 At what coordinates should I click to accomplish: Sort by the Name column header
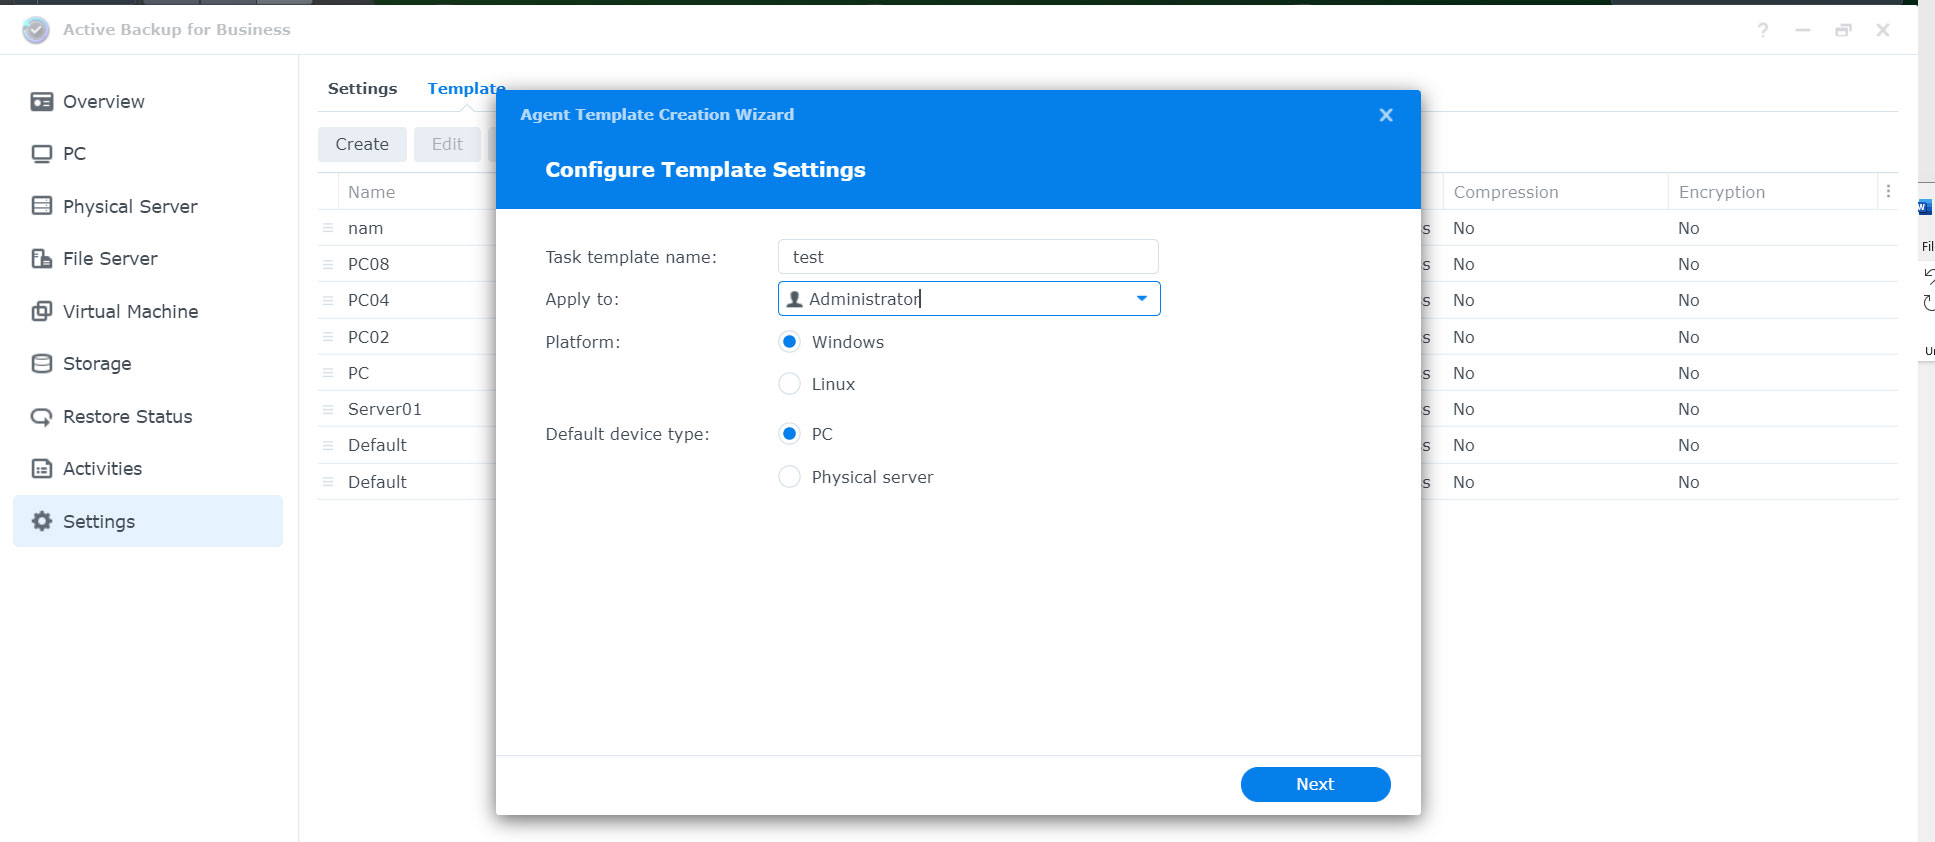371,192
